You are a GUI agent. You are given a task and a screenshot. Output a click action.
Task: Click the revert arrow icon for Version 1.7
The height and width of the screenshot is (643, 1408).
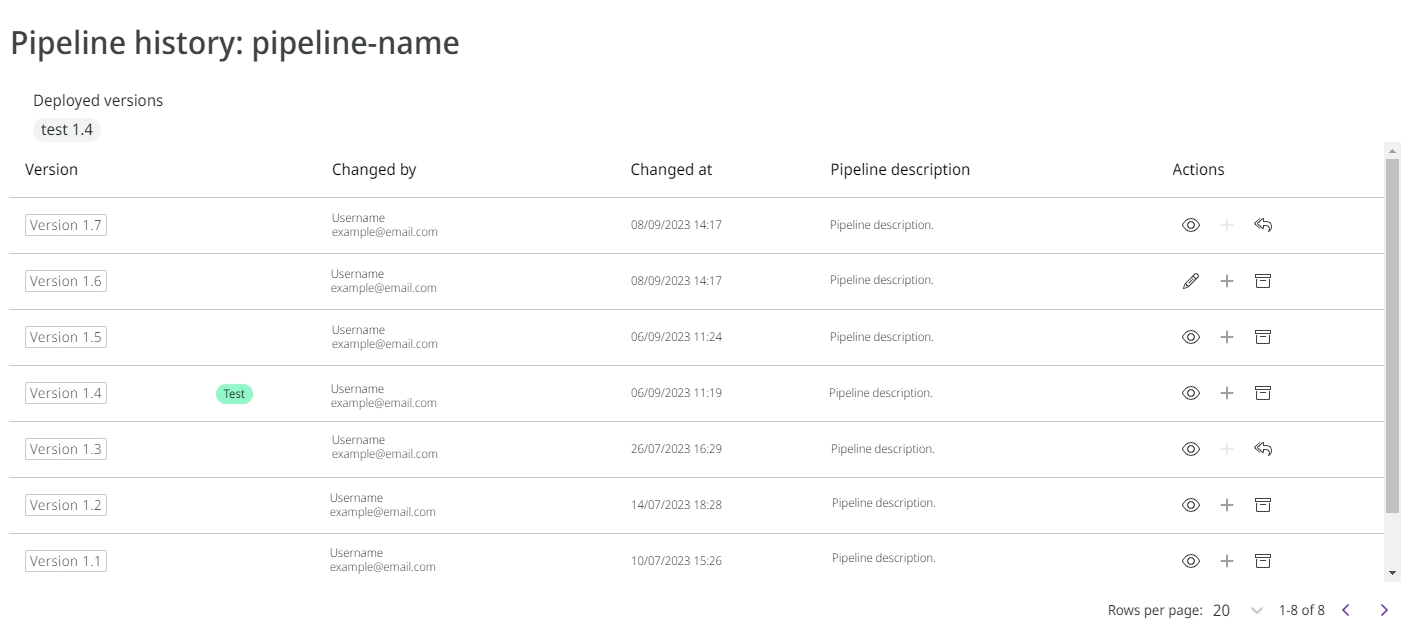tap(1263, 225)
